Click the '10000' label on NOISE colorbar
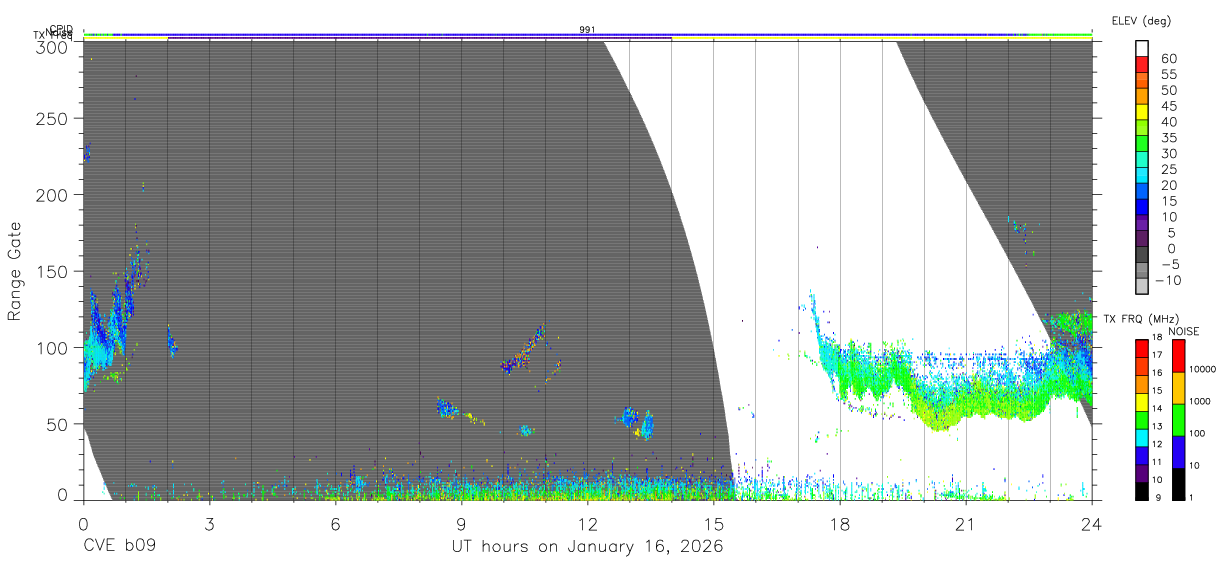1228x567 pixels. pos(1202,370)
